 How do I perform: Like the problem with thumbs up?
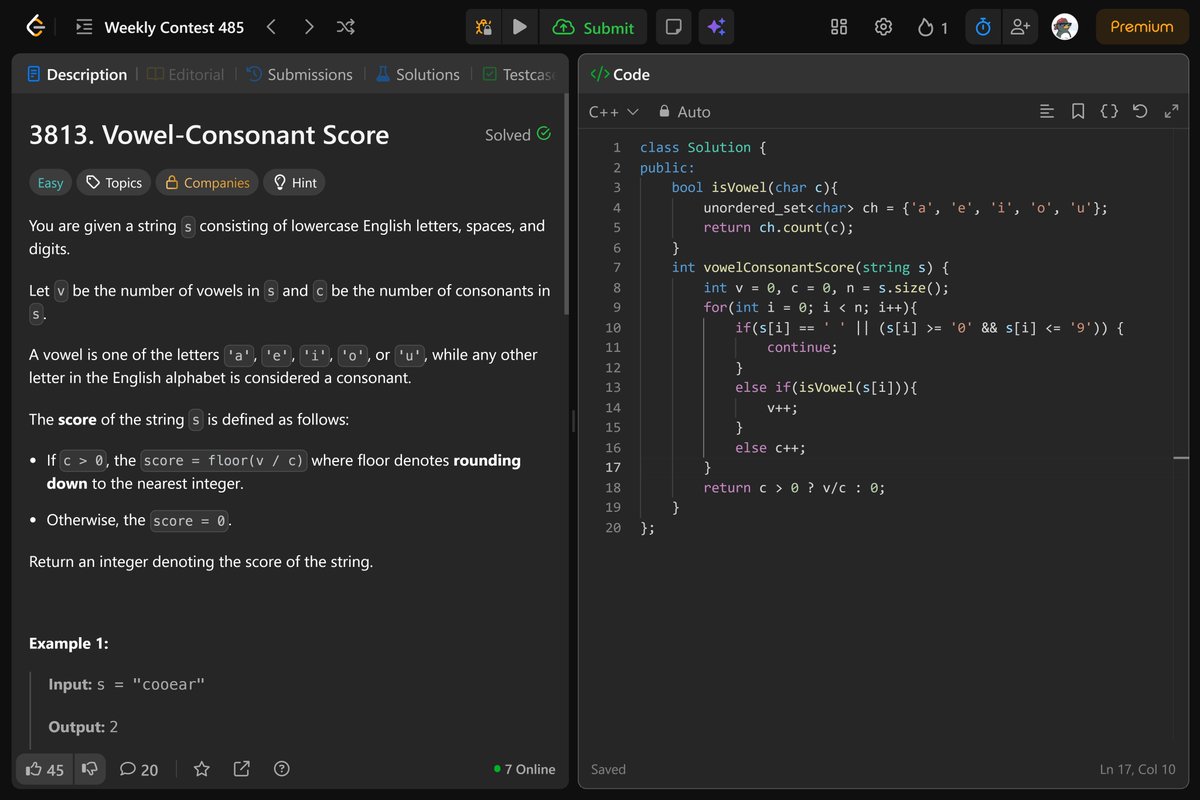[x=44, y=769]
